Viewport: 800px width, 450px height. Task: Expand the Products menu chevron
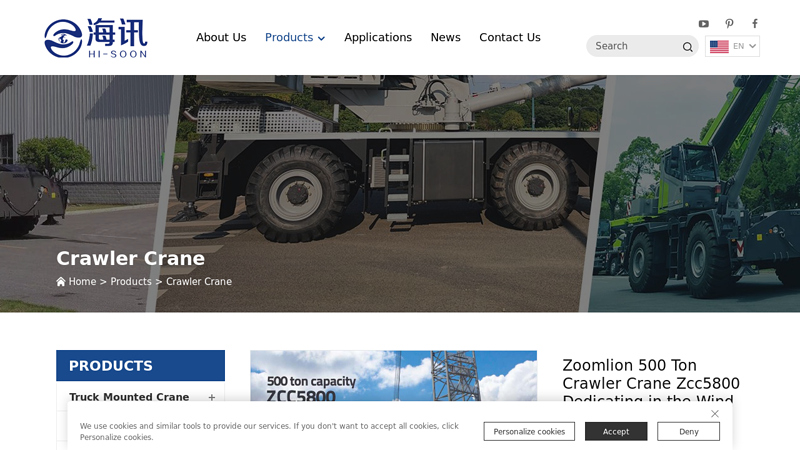pyautogui.click(x=321, y=38)
